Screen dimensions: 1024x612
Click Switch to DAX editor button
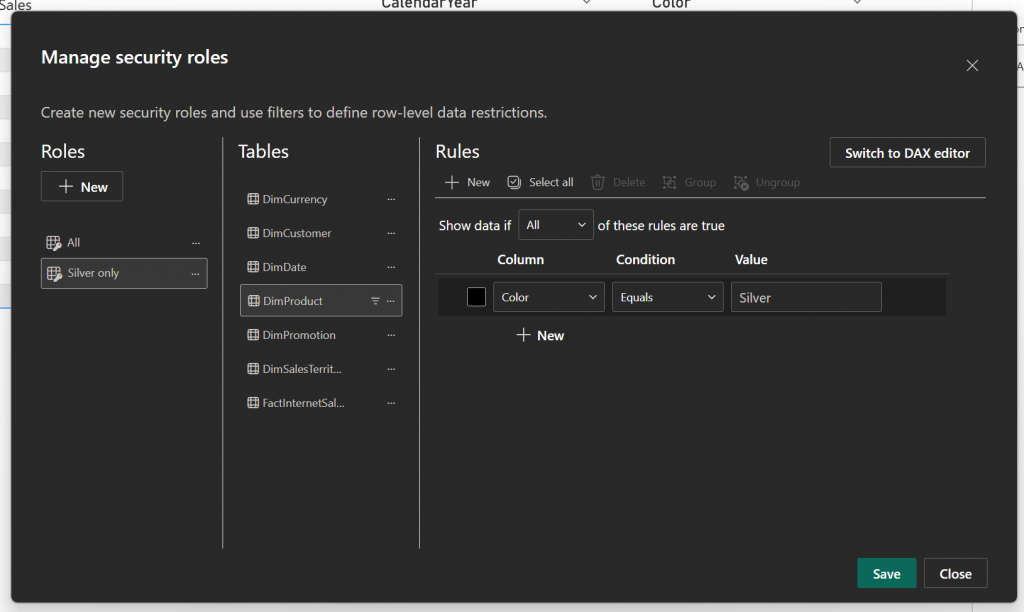[x=907, y=153]
